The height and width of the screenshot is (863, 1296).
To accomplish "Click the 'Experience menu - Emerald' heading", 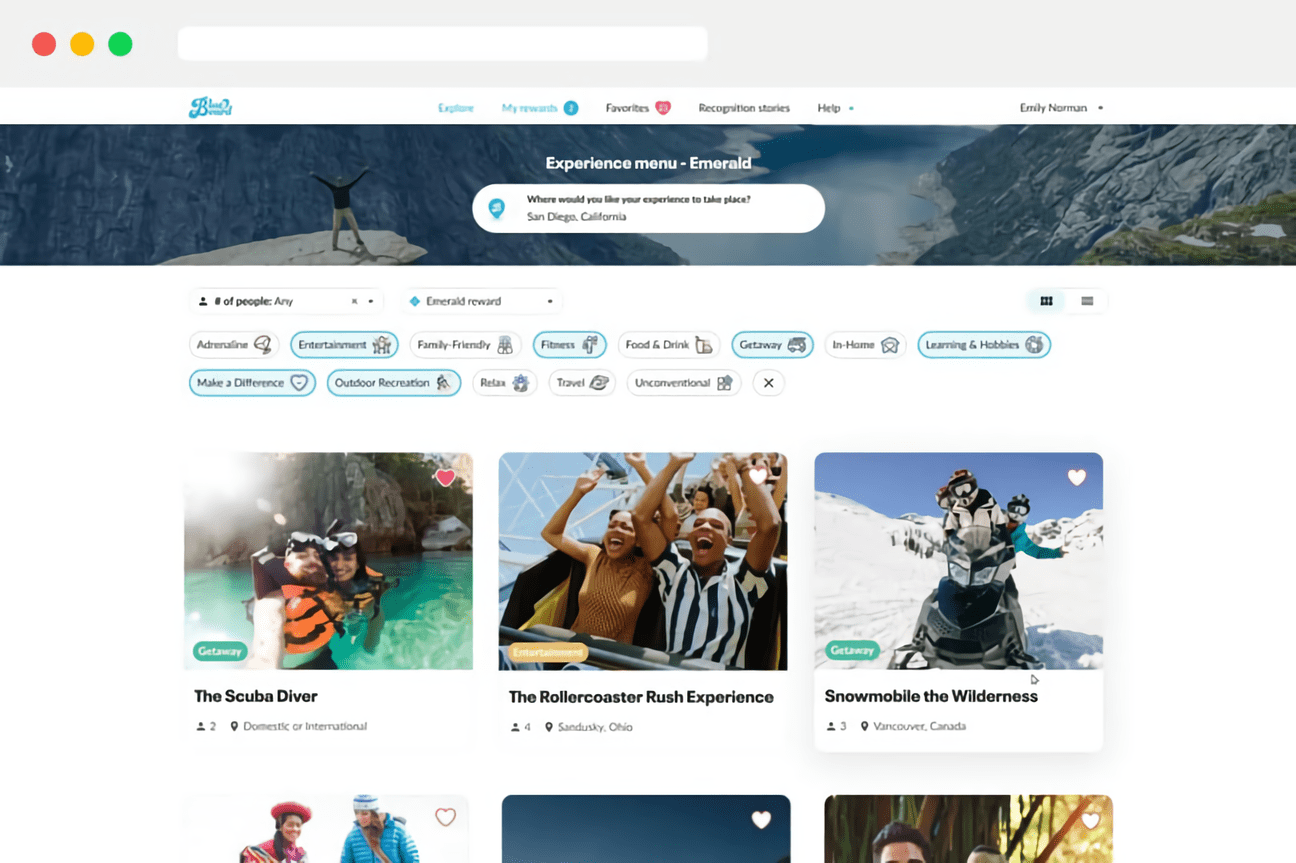I will click(x=648, y=163).
